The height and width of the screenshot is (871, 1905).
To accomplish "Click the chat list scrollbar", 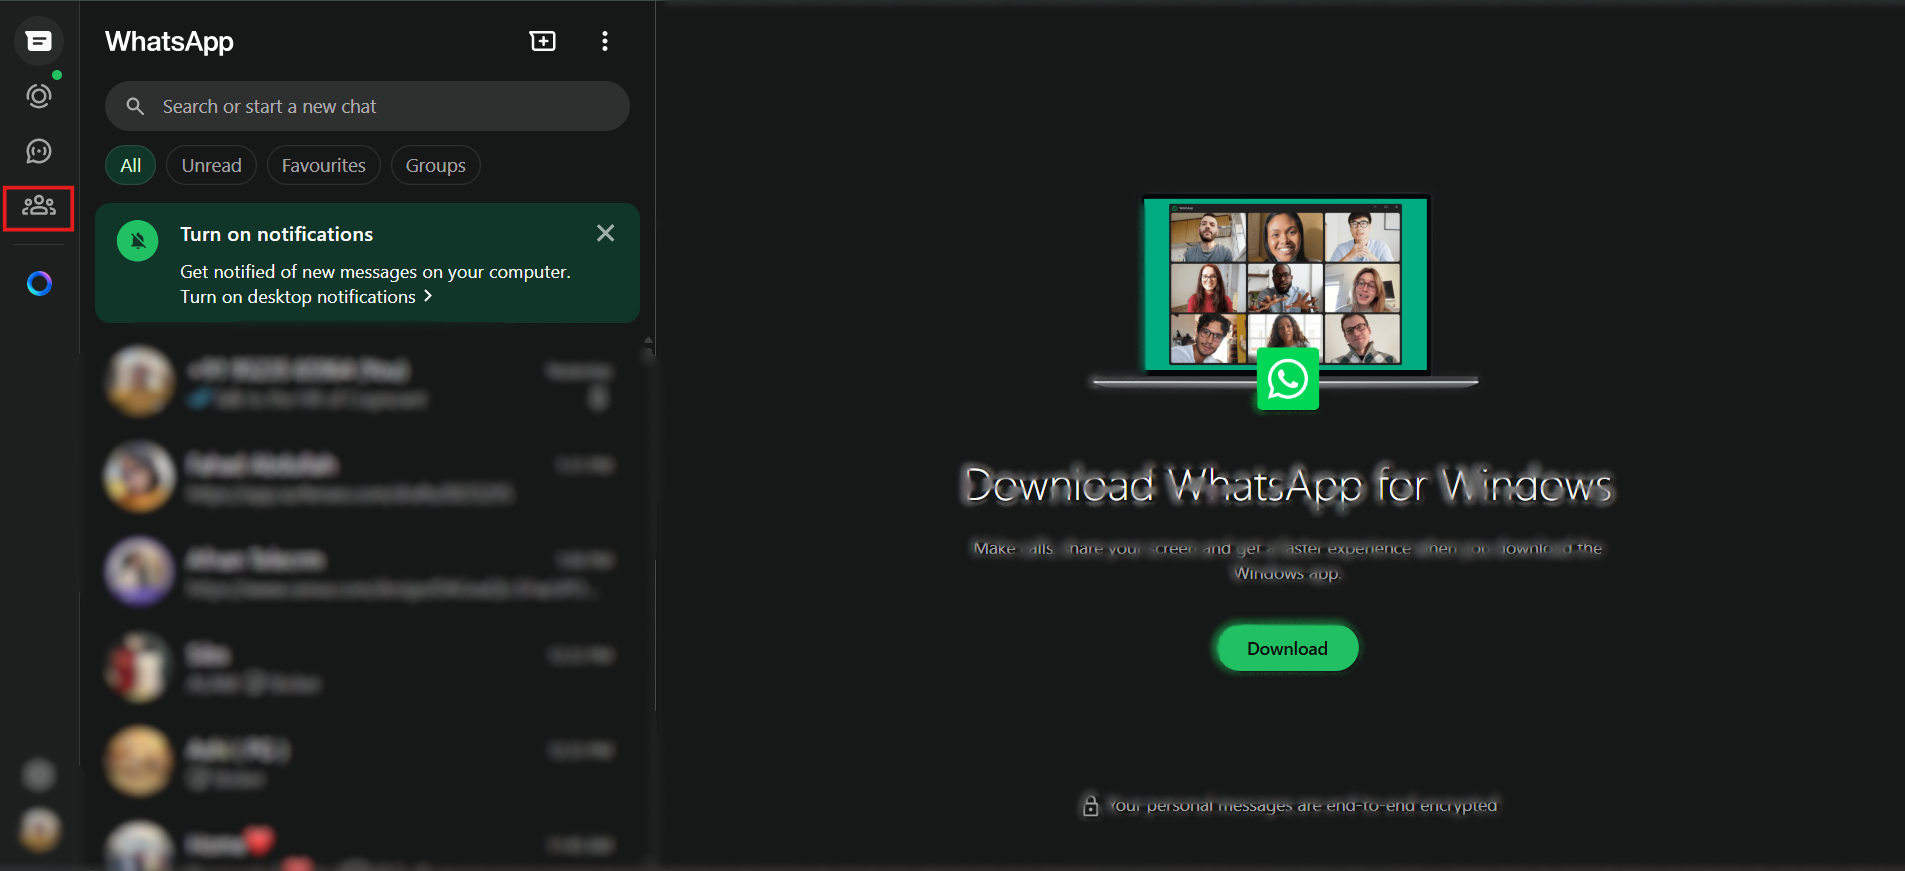I will (x=648, y=600).
